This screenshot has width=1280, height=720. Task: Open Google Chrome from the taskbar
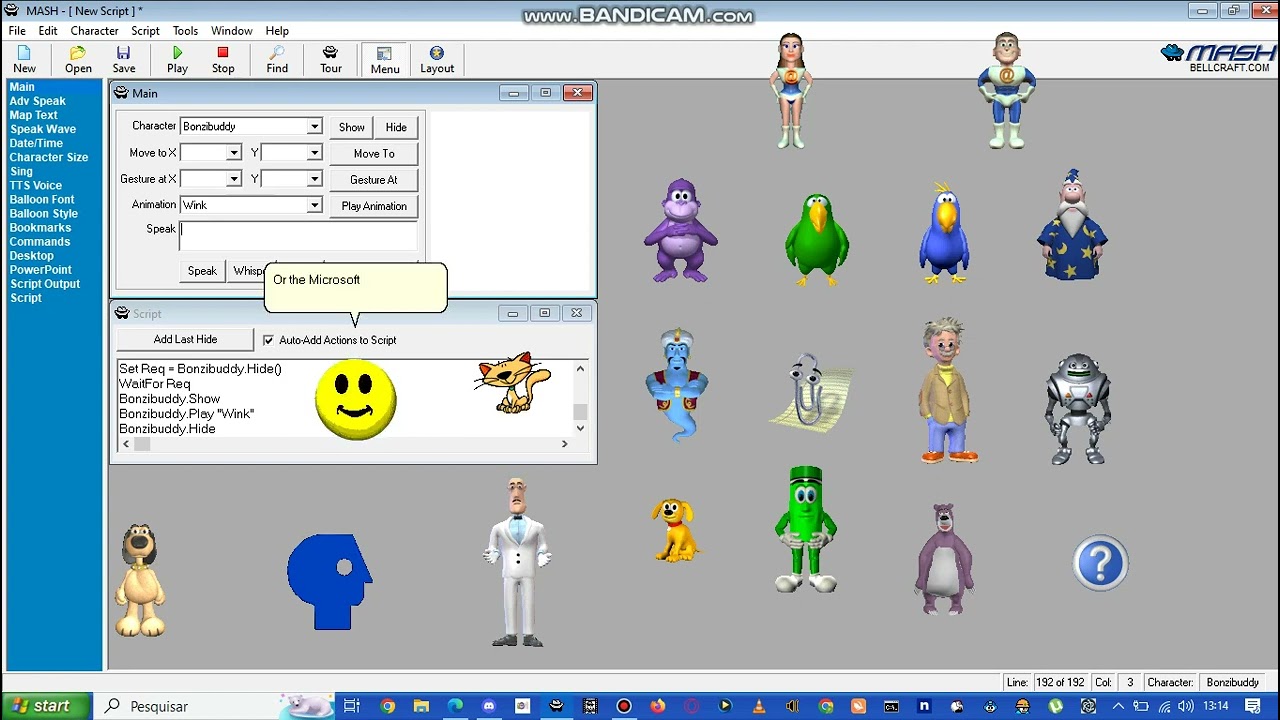pyautogui.click(x=387, y=706)
